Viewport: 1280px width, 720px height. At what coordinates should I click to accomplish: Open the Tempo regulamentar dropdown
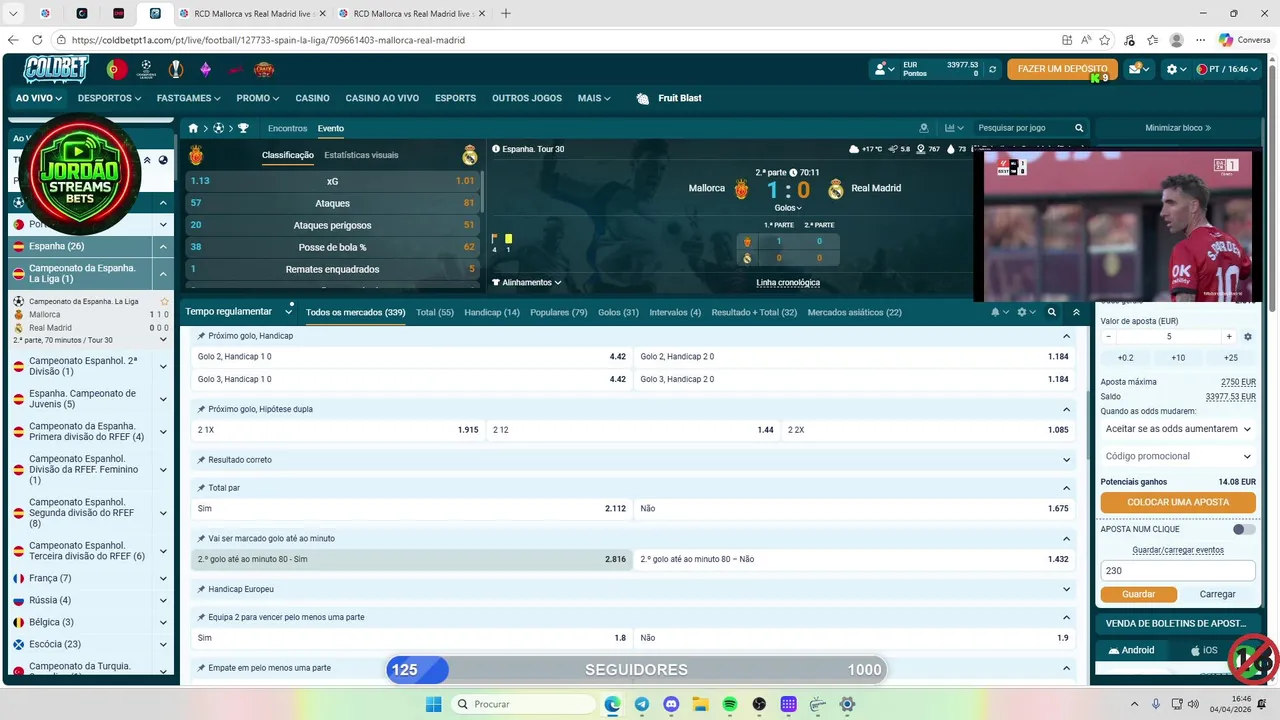click(239, 312)
